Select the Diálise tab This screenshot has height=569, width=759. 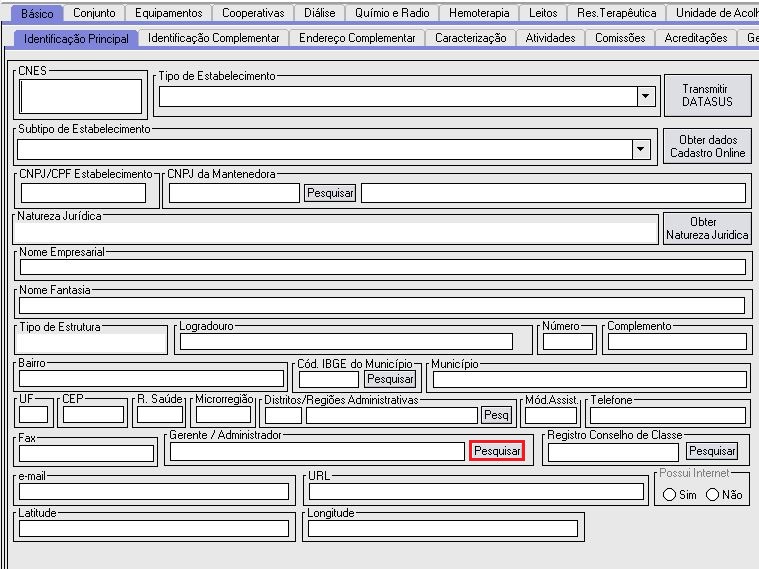tap(319, 13)
